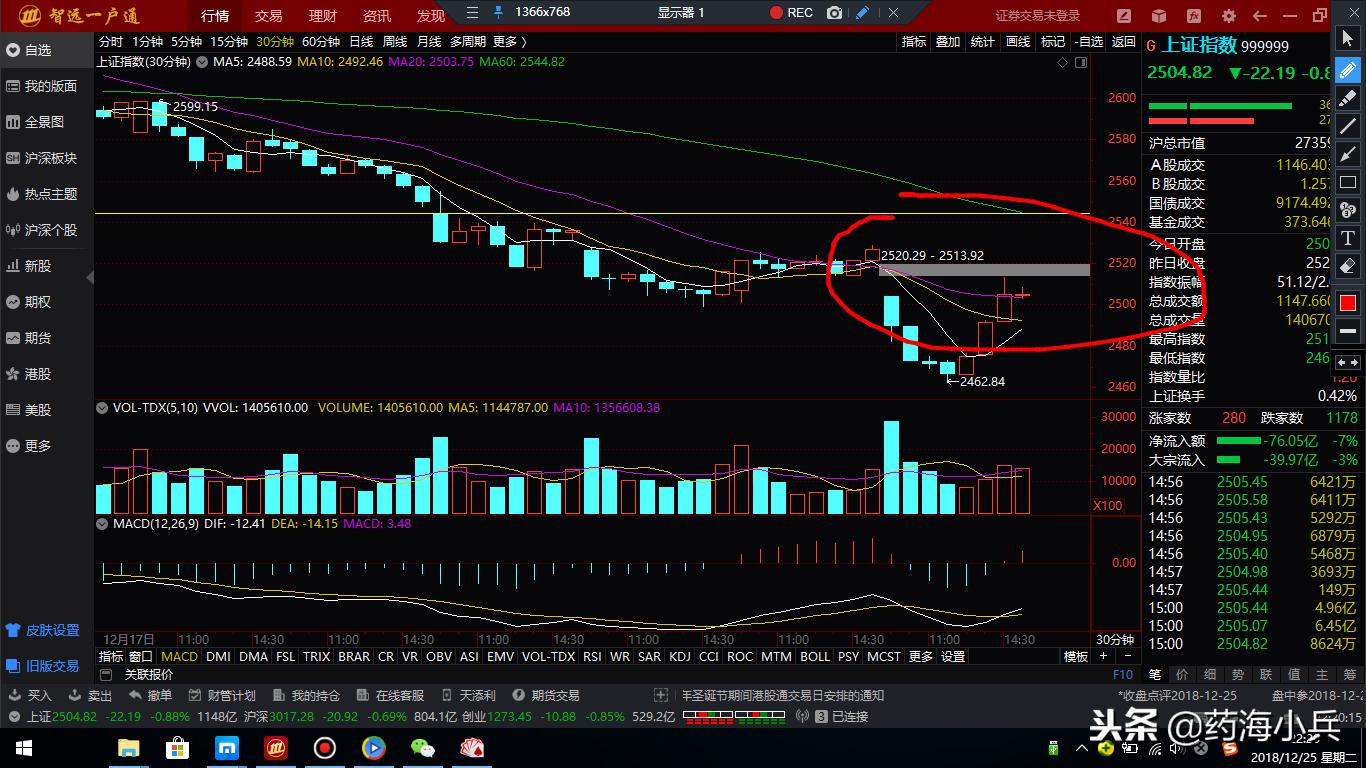
Task: Open the recorder hamburger menu
Action: click(x=472, y=13)
